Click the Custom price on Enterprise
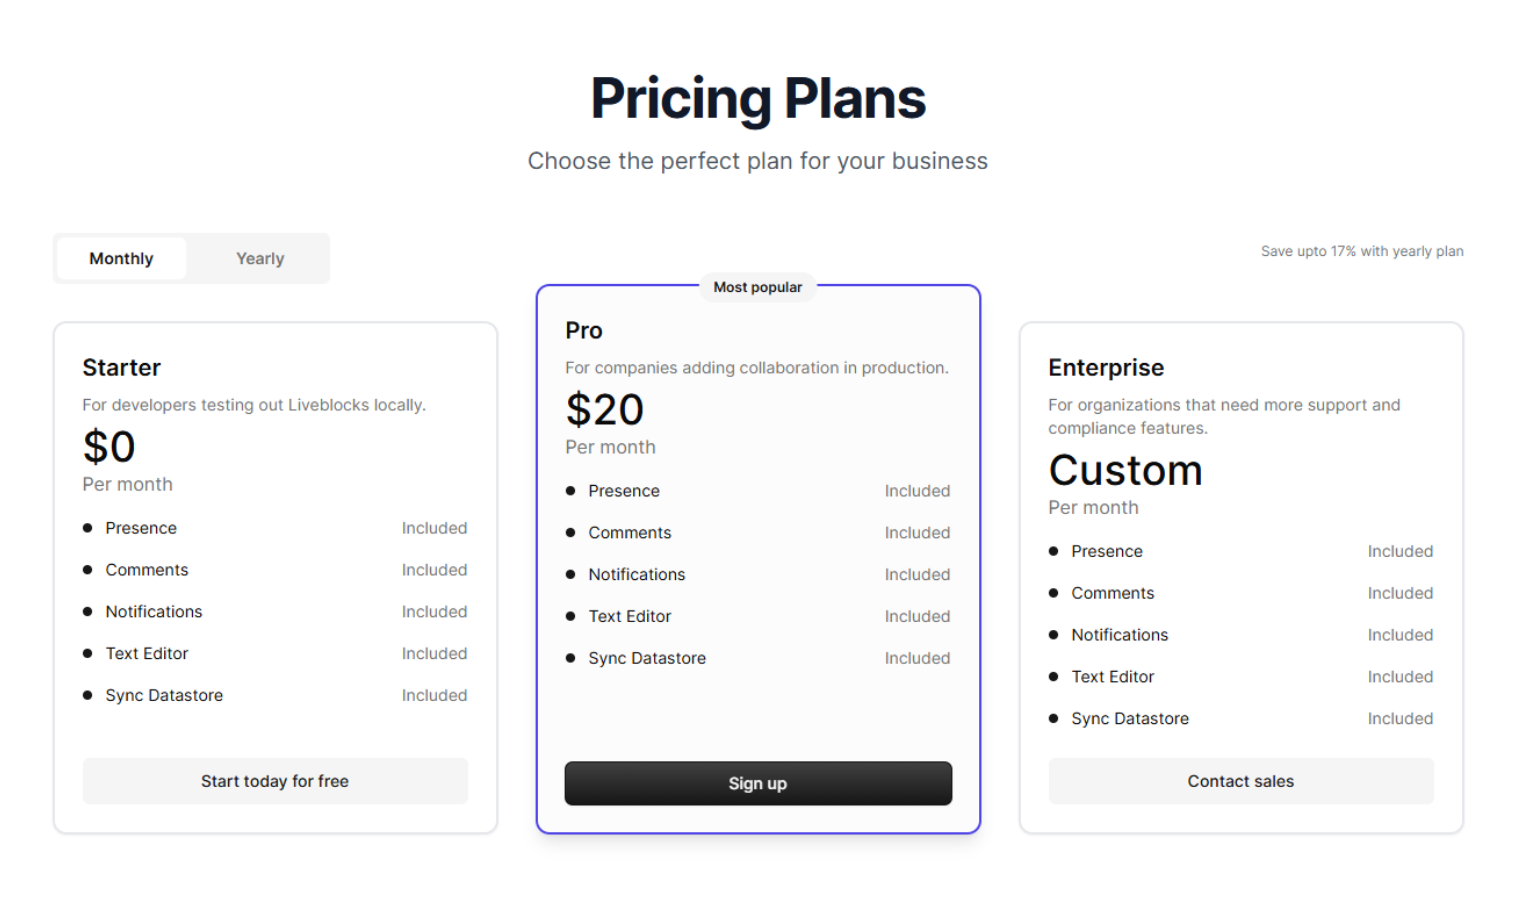 (x=1125, y=470)
